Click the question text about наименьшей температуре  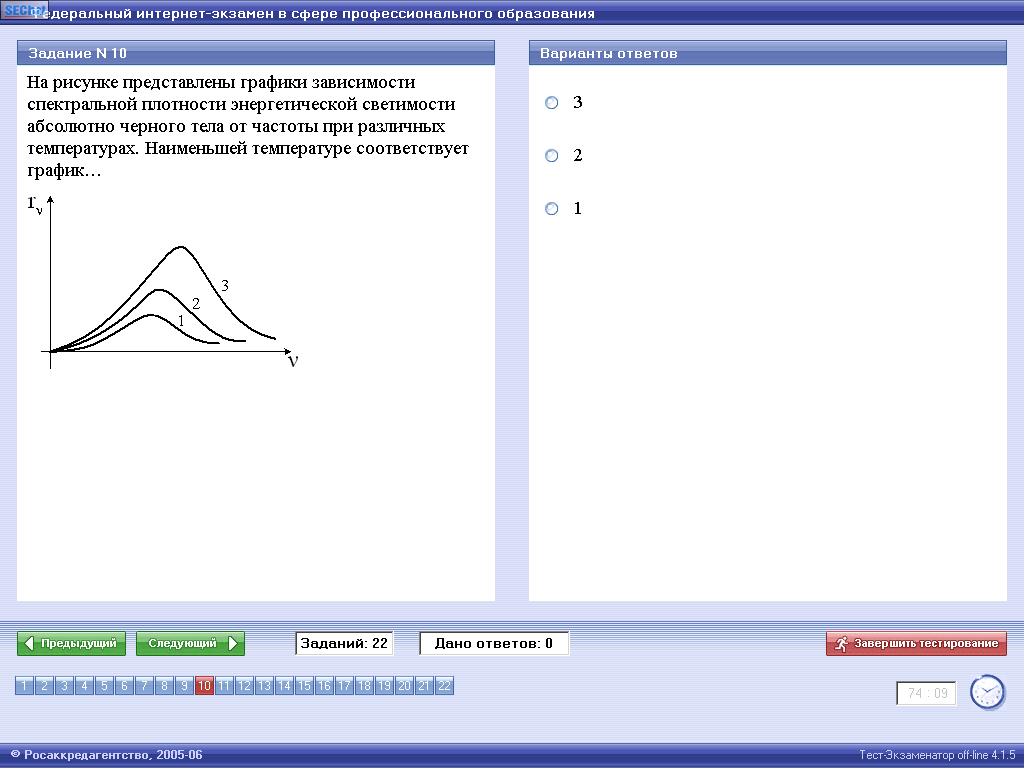tap(248, 126)
